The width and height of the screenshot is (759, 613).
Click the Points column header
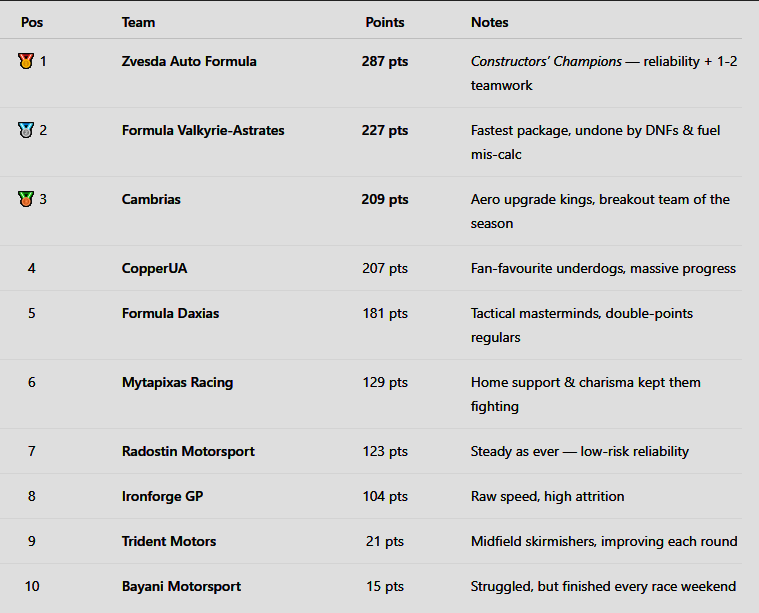point(385,22)
